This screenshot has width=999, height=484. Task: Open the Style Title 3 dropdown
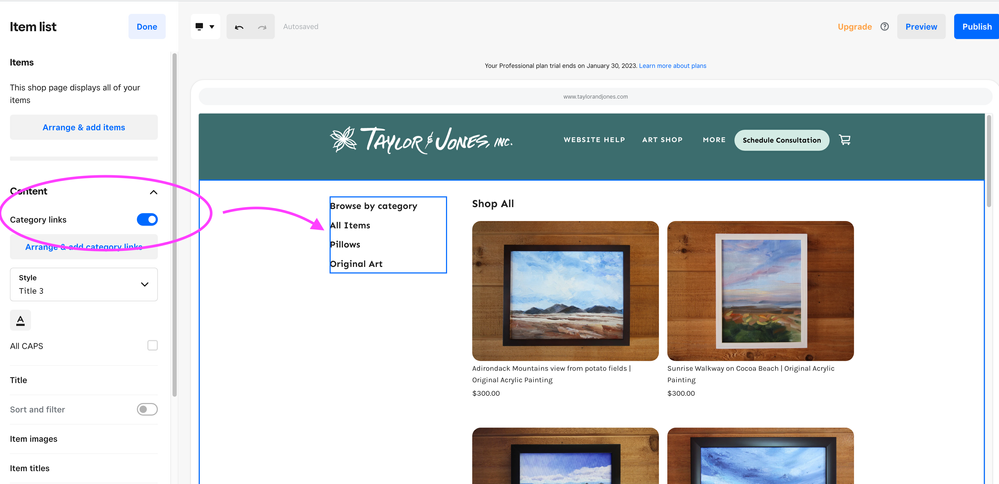[x=84, y=284]
